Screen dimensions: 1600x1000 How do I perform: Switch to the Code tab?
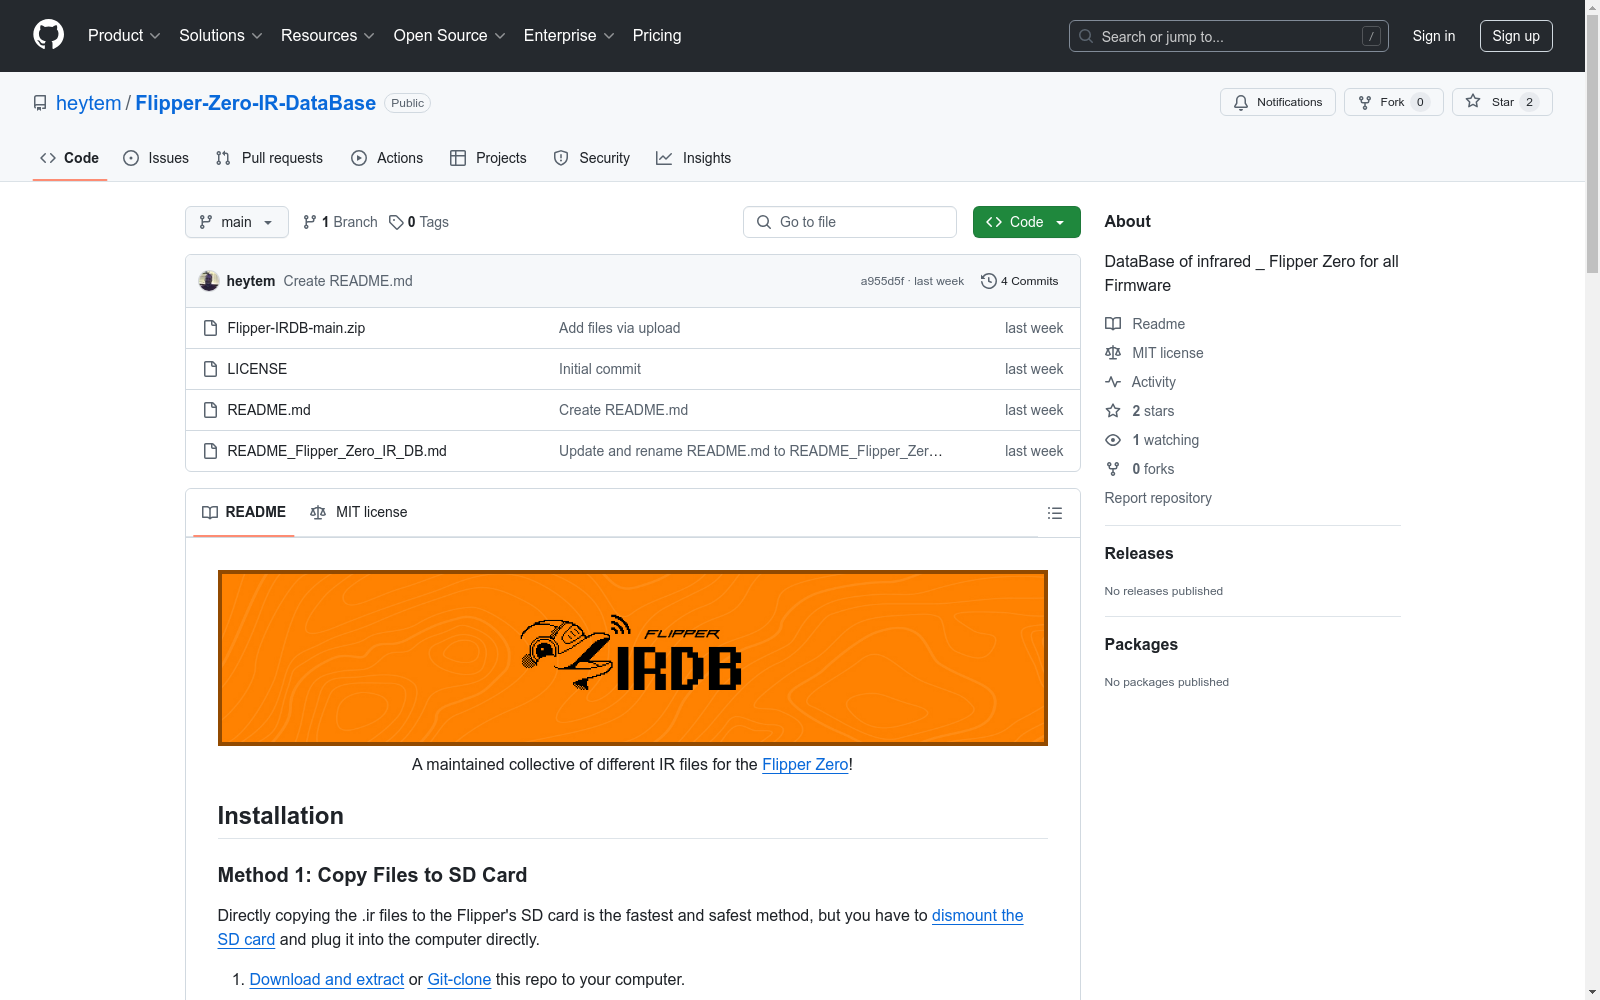click(70, 158)
